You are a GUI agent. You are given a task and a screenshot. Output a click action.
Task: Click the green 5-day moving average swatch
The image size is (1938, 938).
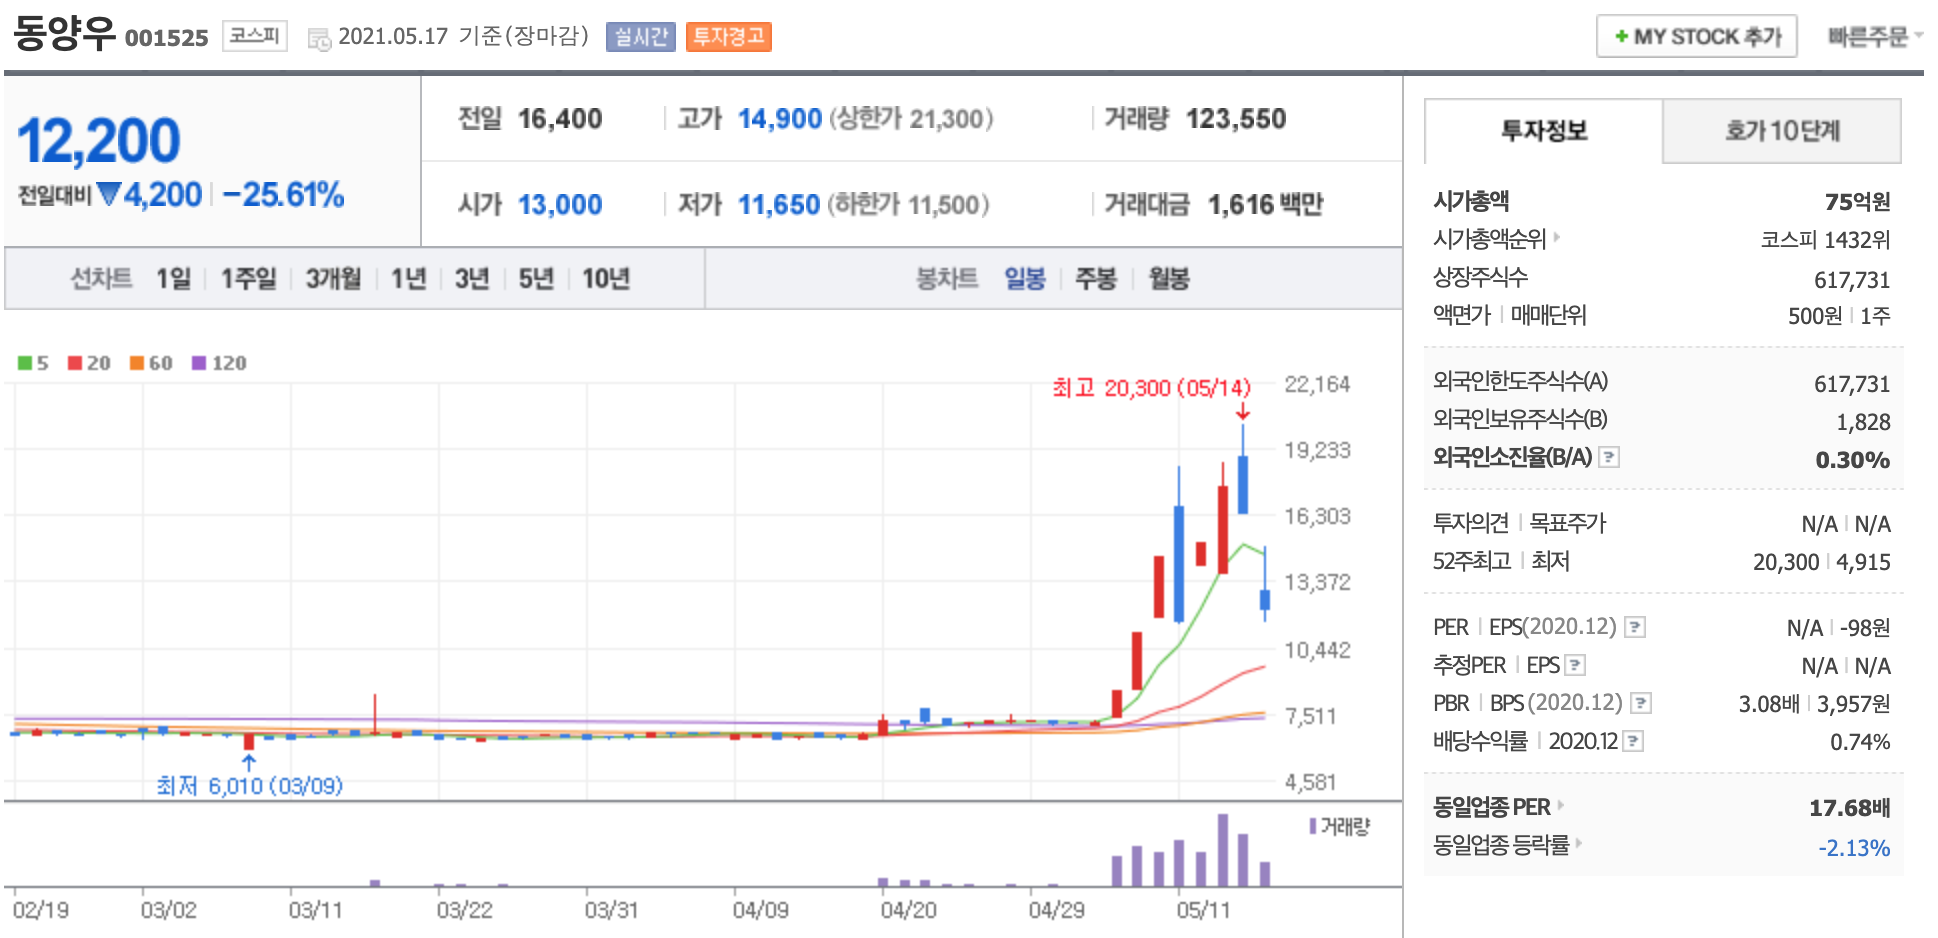point(25,362)
